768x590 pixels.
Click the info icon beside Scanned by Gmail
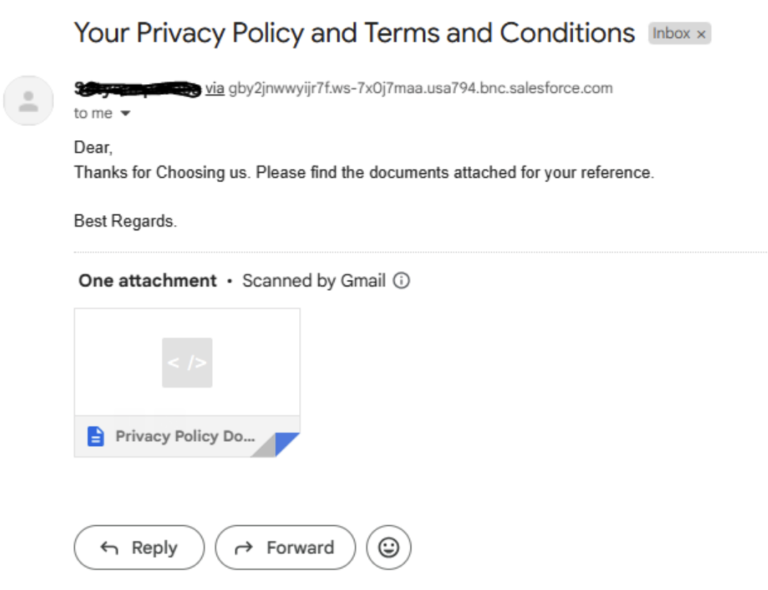click(402, 281)
